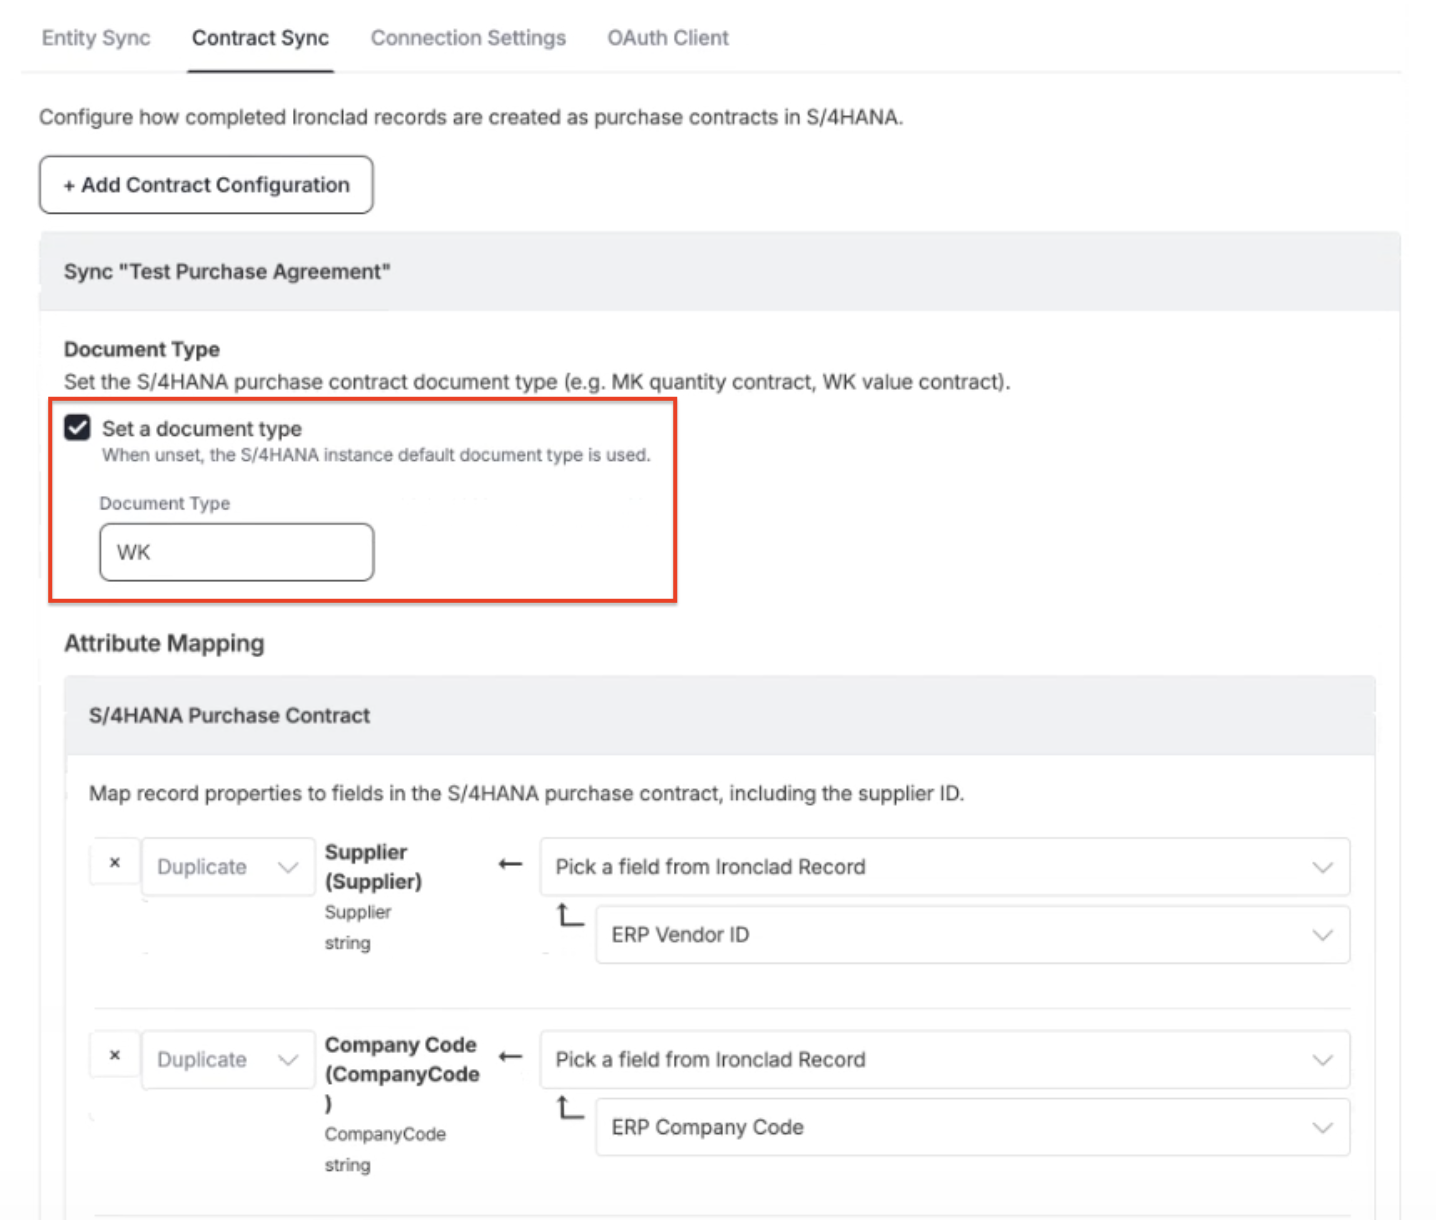Click the nested arrow icon beside ERP Vendor ID
This screenshot has height=1220, width=1436.
tap(570, 915)
